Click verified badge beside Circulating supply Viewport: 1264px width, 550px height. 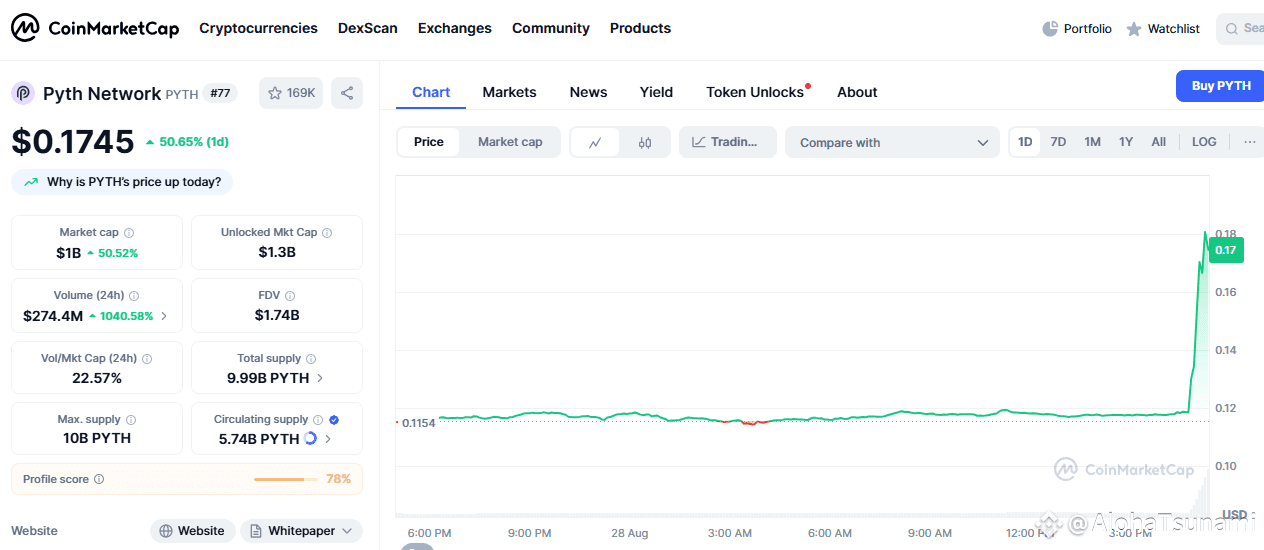[x=334, y=420]
